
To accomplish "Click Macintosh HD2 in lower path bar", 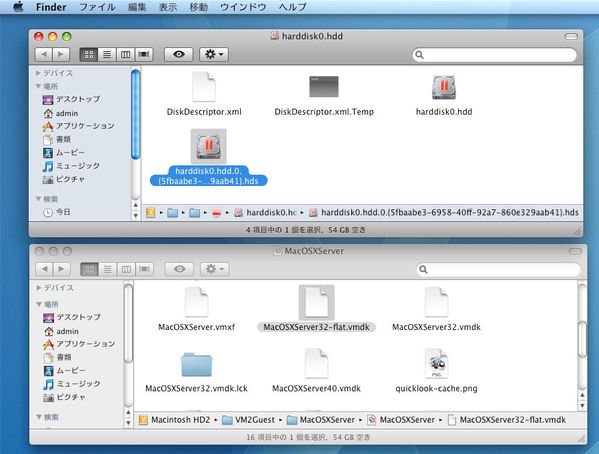I will pos(174,420).
